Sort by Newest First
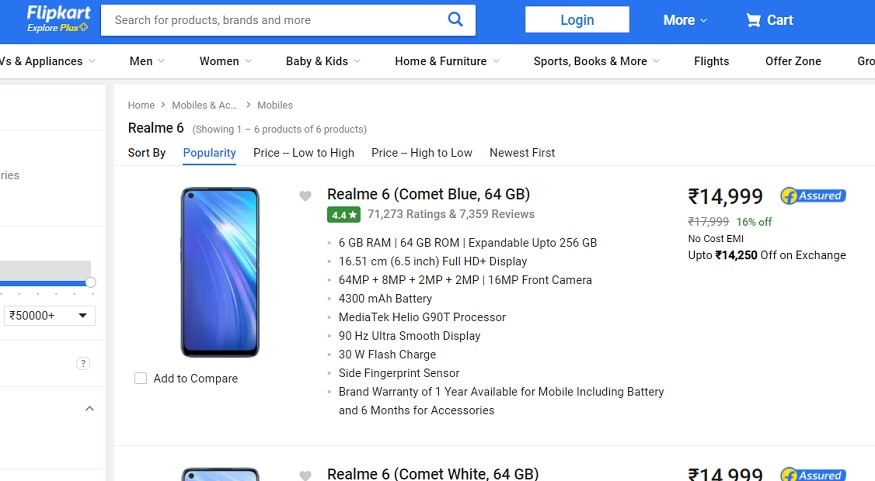Viewport: 875px width, 481px height. [x=522, y=153]
